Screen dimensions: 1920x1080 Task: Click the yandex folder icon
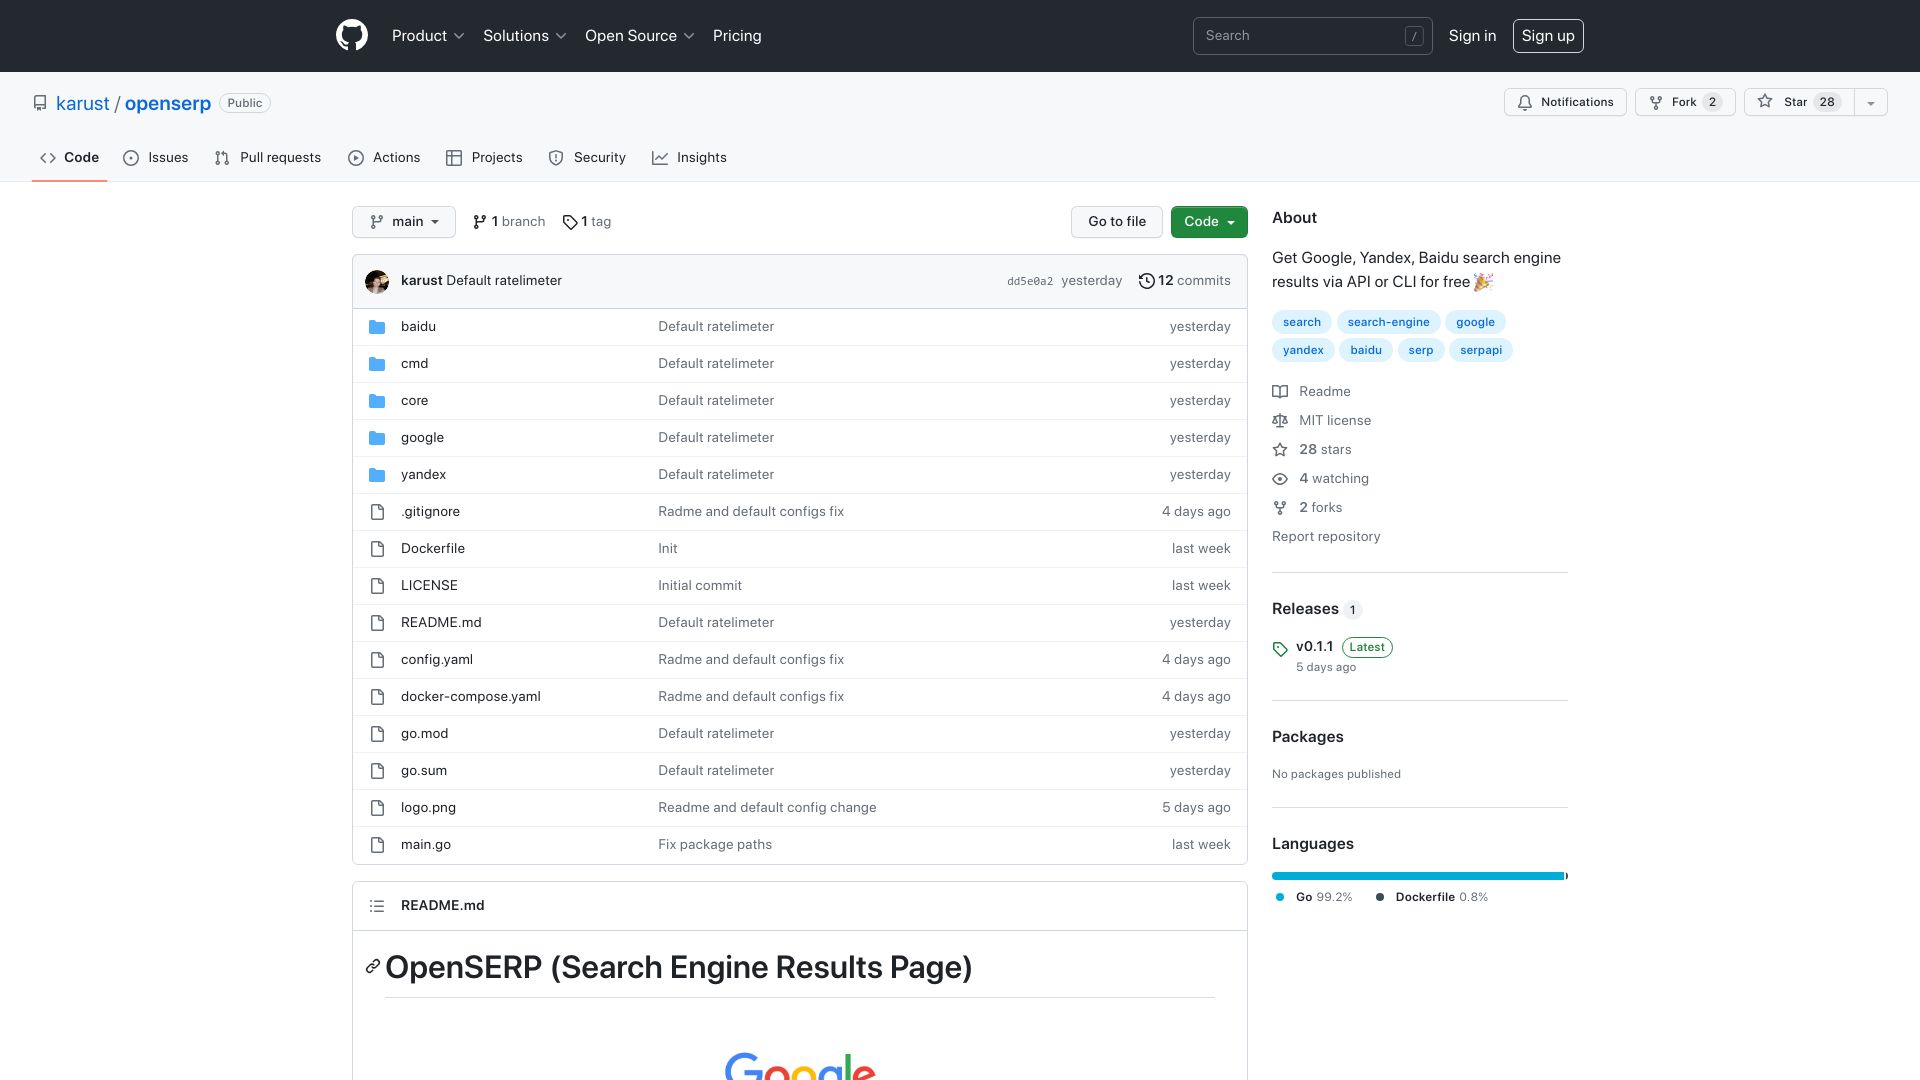pos(377,475)
